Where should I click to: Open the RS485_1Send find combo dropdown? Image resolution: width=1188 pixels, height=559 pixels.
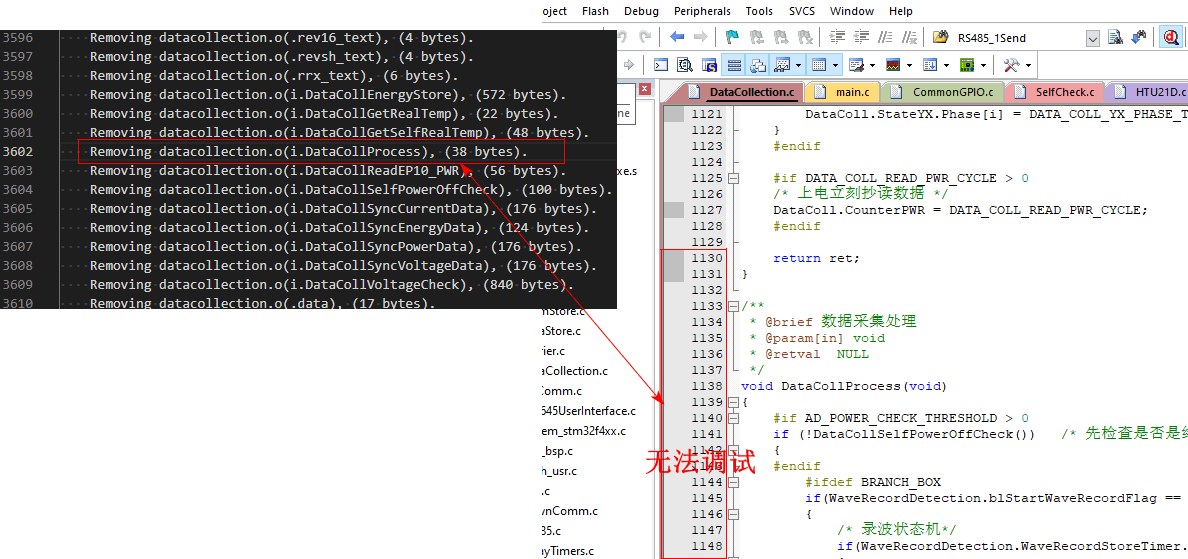point(1093,39)
